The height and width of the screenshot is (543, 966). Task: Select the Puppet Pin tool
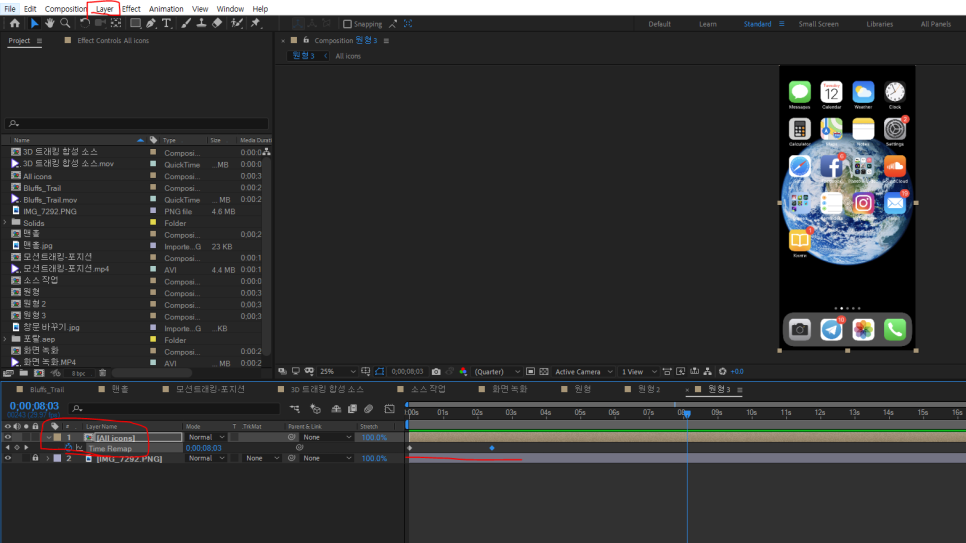[256, 23]
